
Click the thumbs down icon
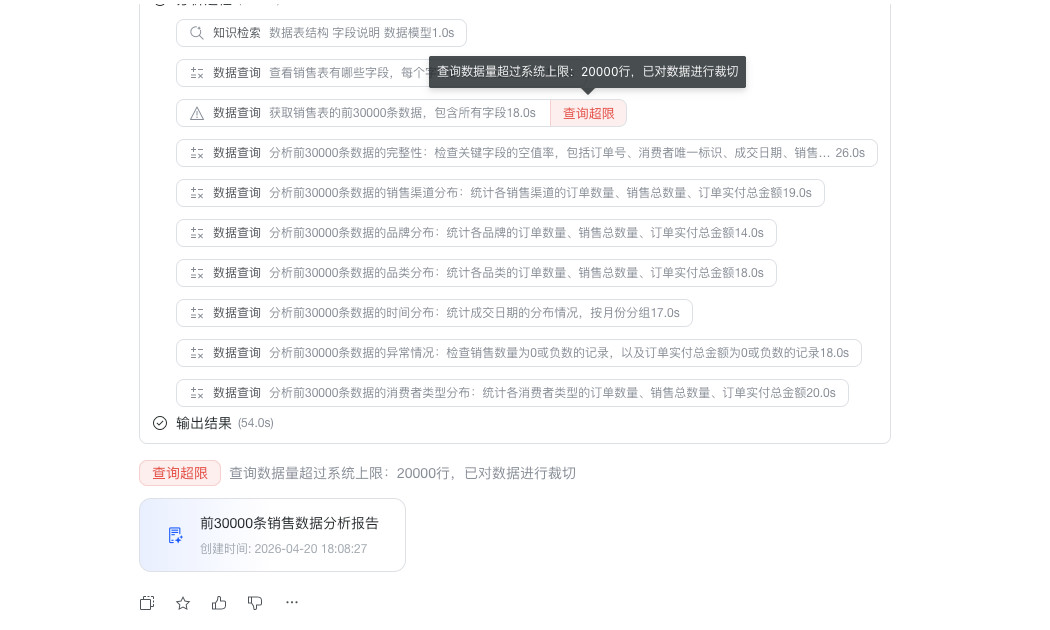point(255,603)
